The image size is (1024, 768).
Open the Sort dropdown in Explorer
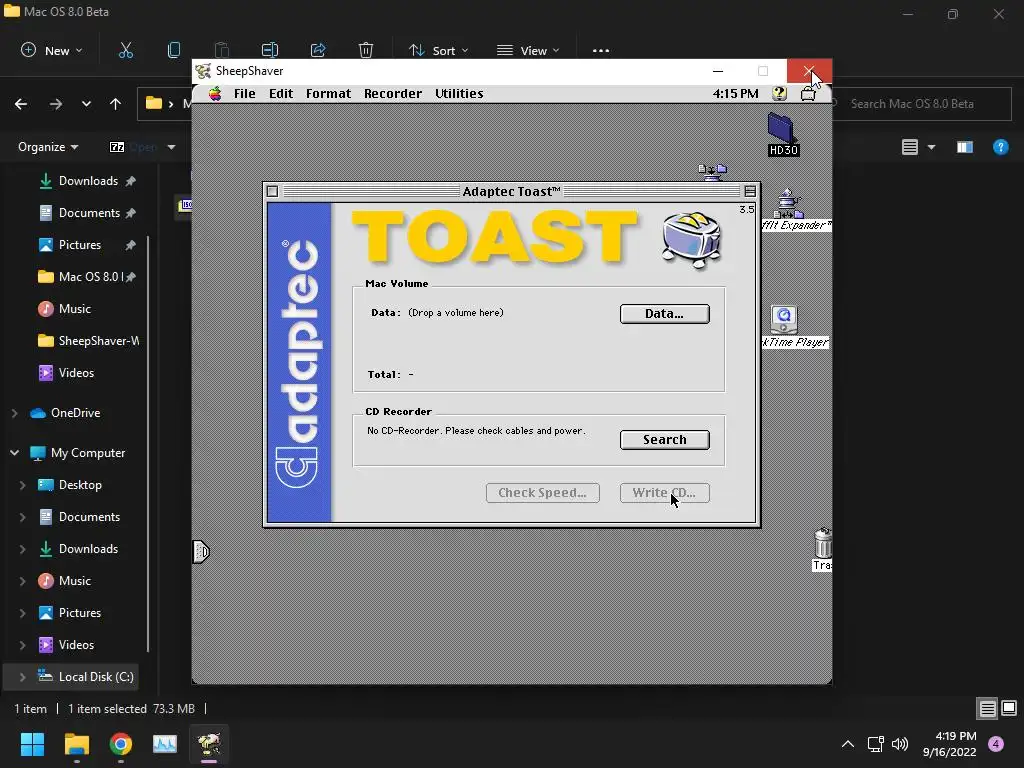pos(438,50)
